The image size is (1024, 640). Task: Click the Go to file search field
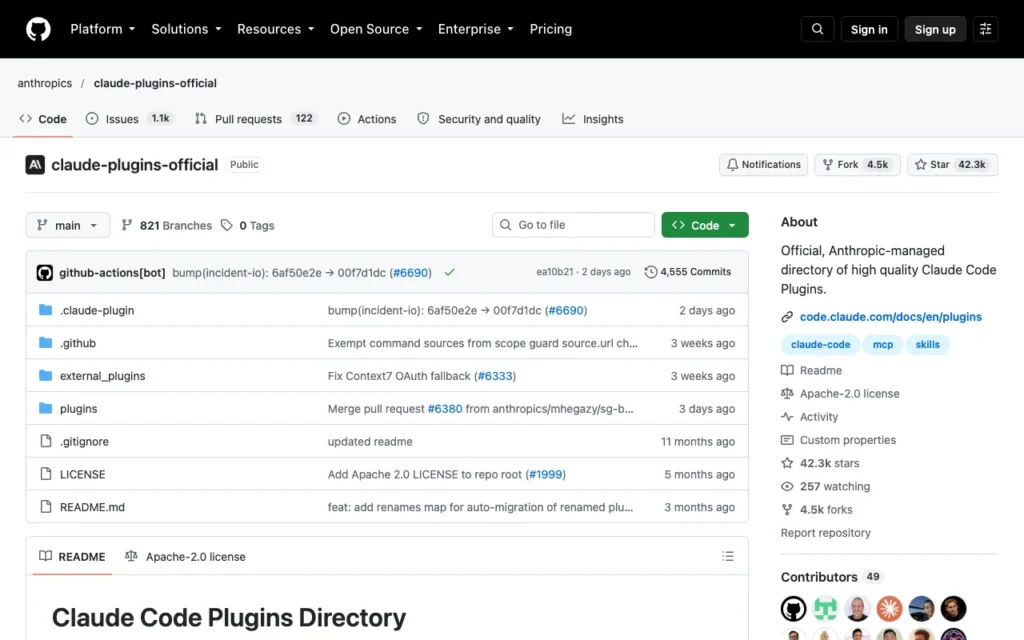[x=573, y=225]
